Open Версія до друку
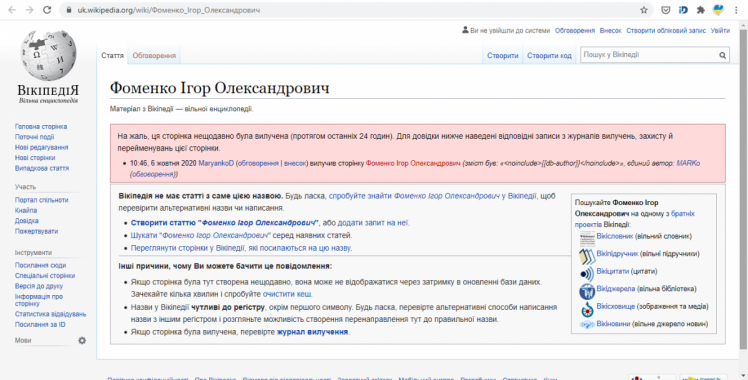The image size is (748, 380). click(39, 286)
